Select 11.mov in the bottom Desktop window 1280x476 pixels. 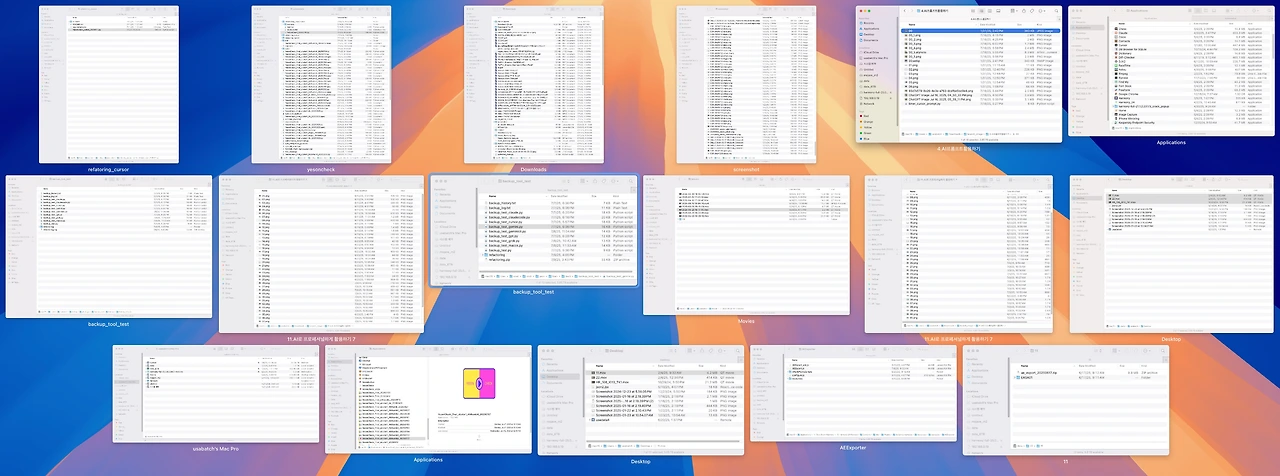pos(665,372)
